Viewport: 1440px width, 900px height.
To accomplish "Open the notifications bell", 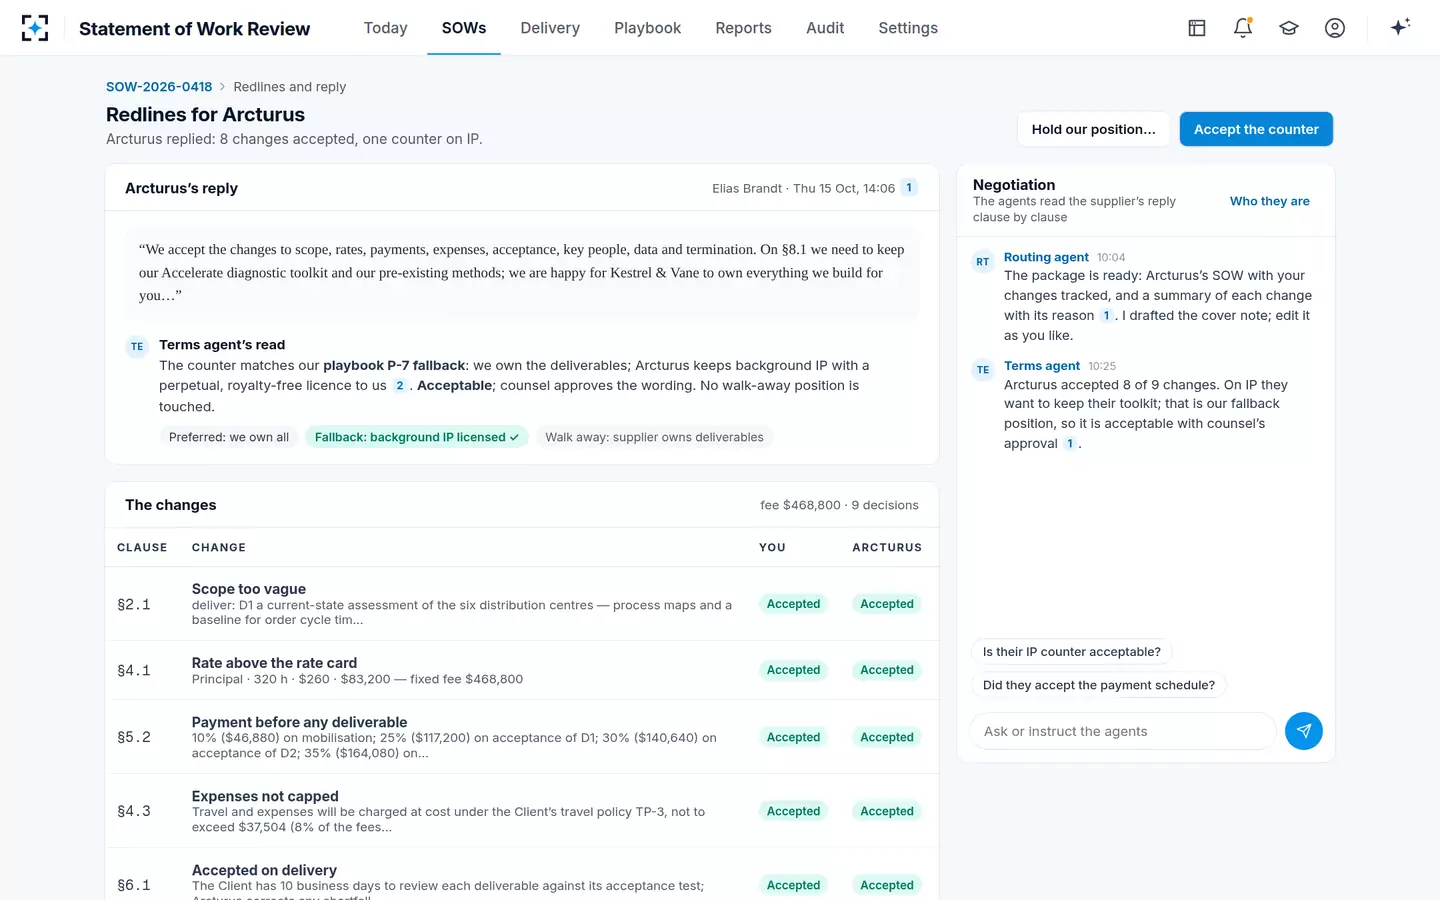I will click(x=1243, y=28).
